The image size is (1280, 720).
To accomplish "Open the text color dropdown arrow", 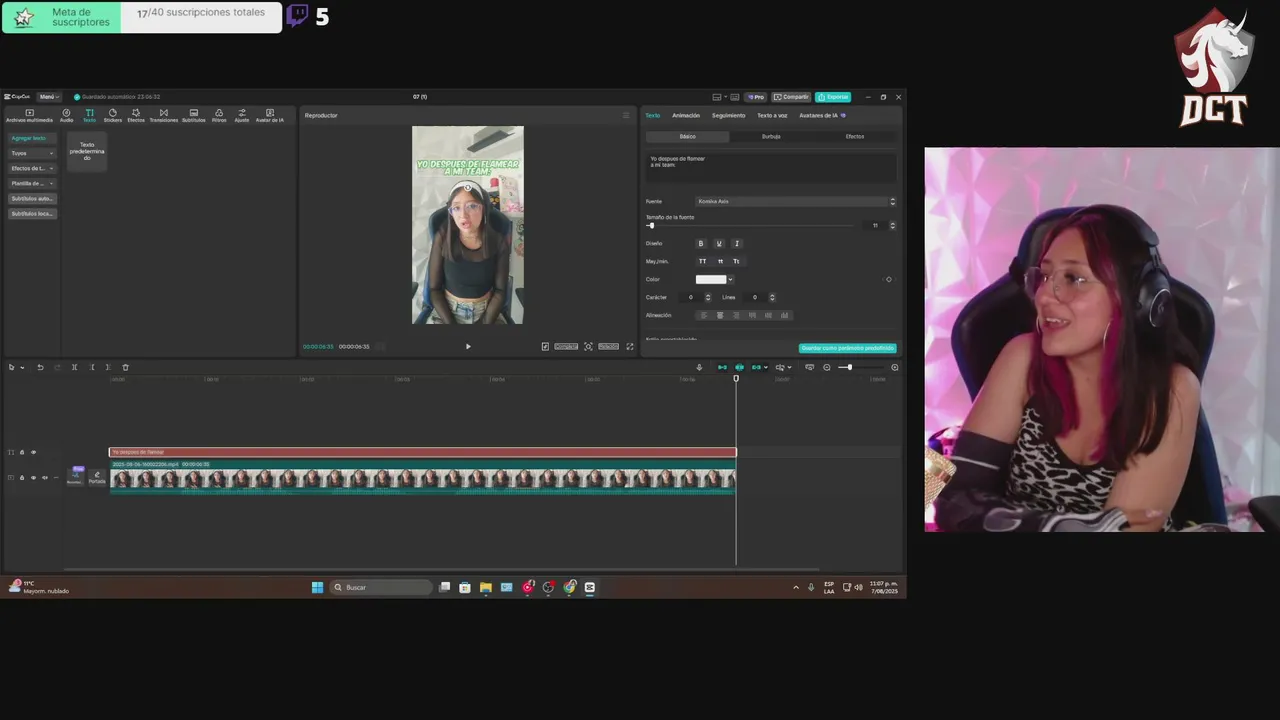I will pyautogui.click(x=731, y=279).
